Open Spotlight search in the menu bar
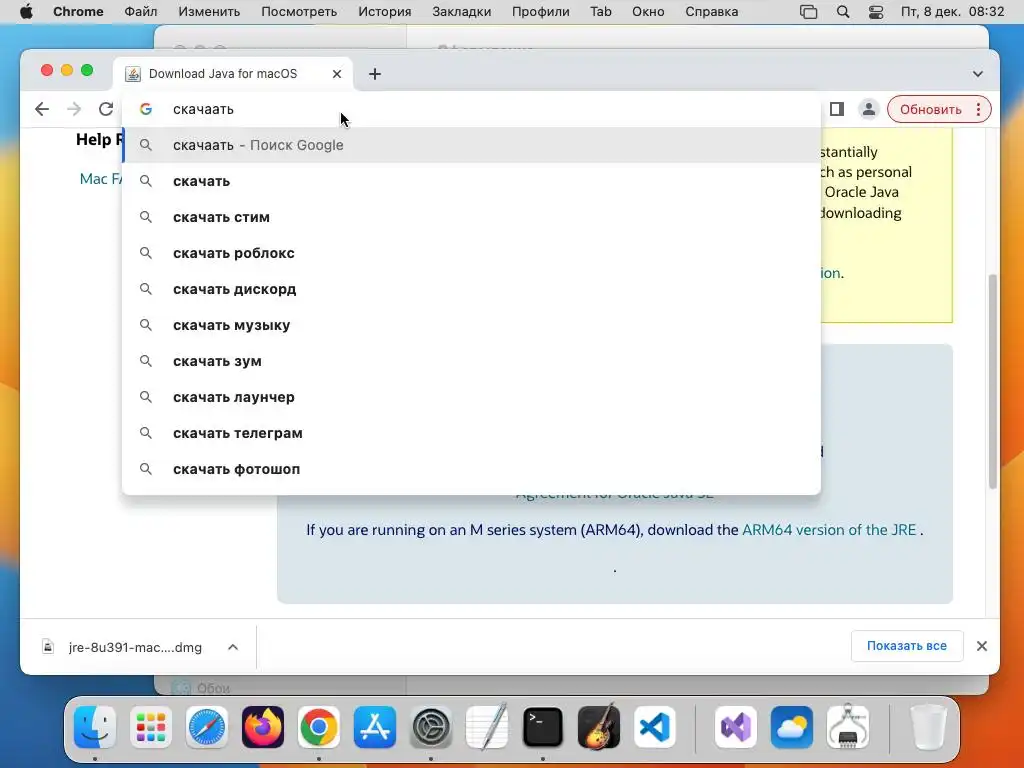This screenshot has width=1024, height=768. pos(843,12)
